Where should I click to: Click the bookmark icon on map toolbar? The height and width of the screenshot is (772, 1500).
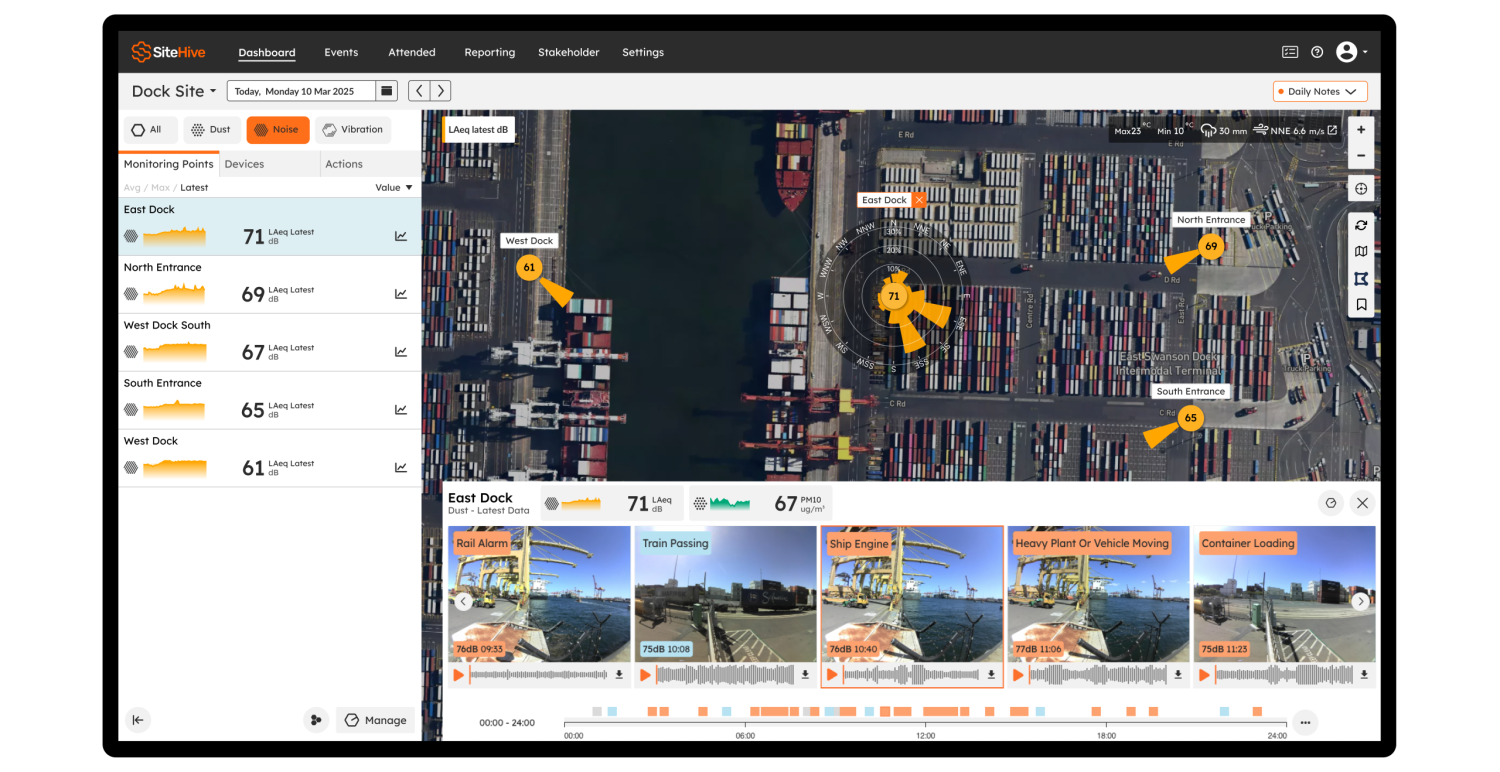[1361, 305]
